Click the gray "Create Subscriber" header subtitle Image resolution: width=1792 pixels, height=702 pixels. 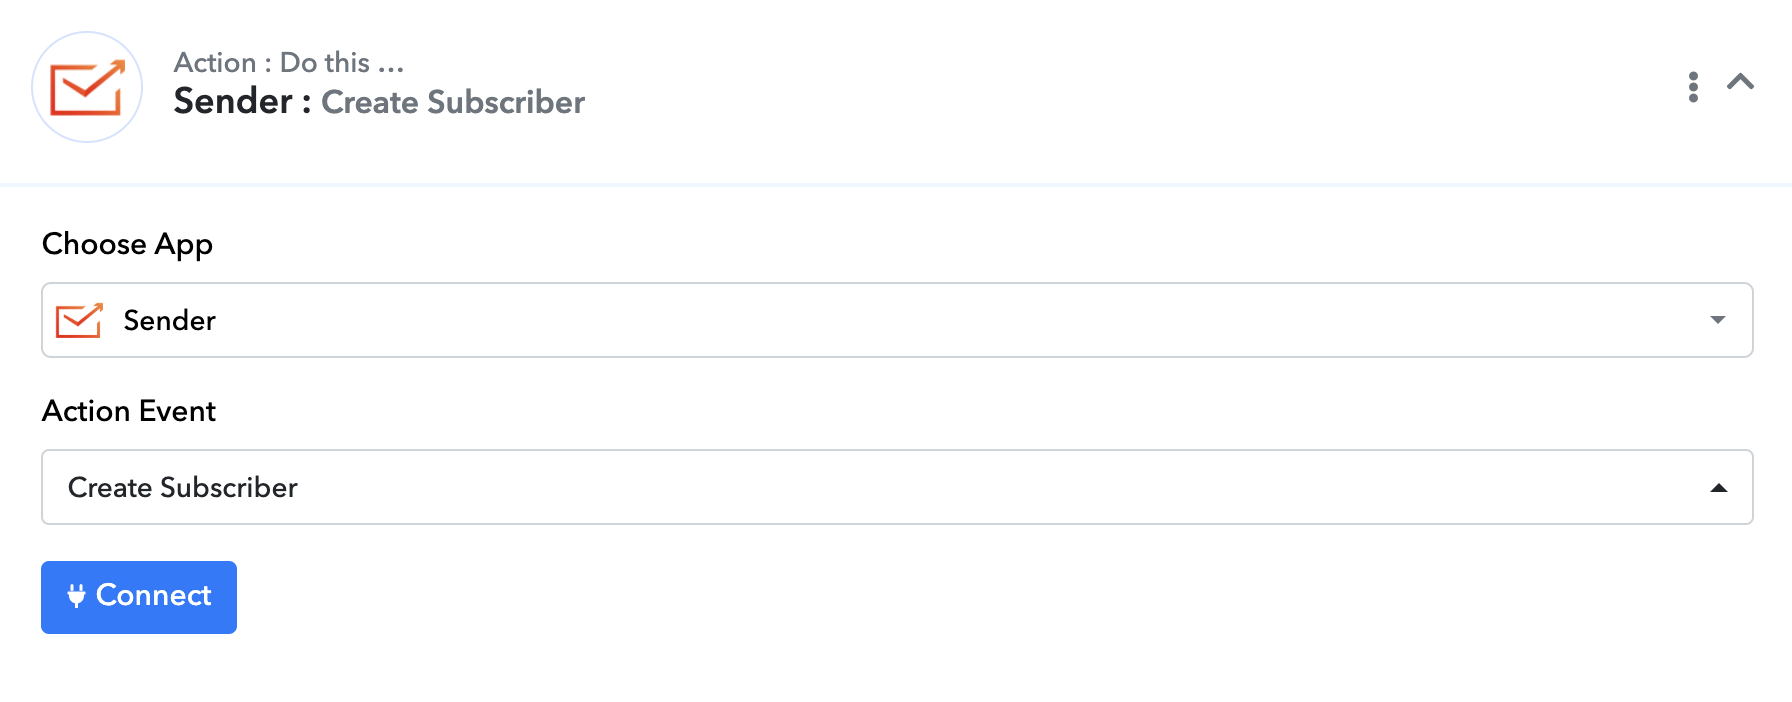tap(453, 102)
